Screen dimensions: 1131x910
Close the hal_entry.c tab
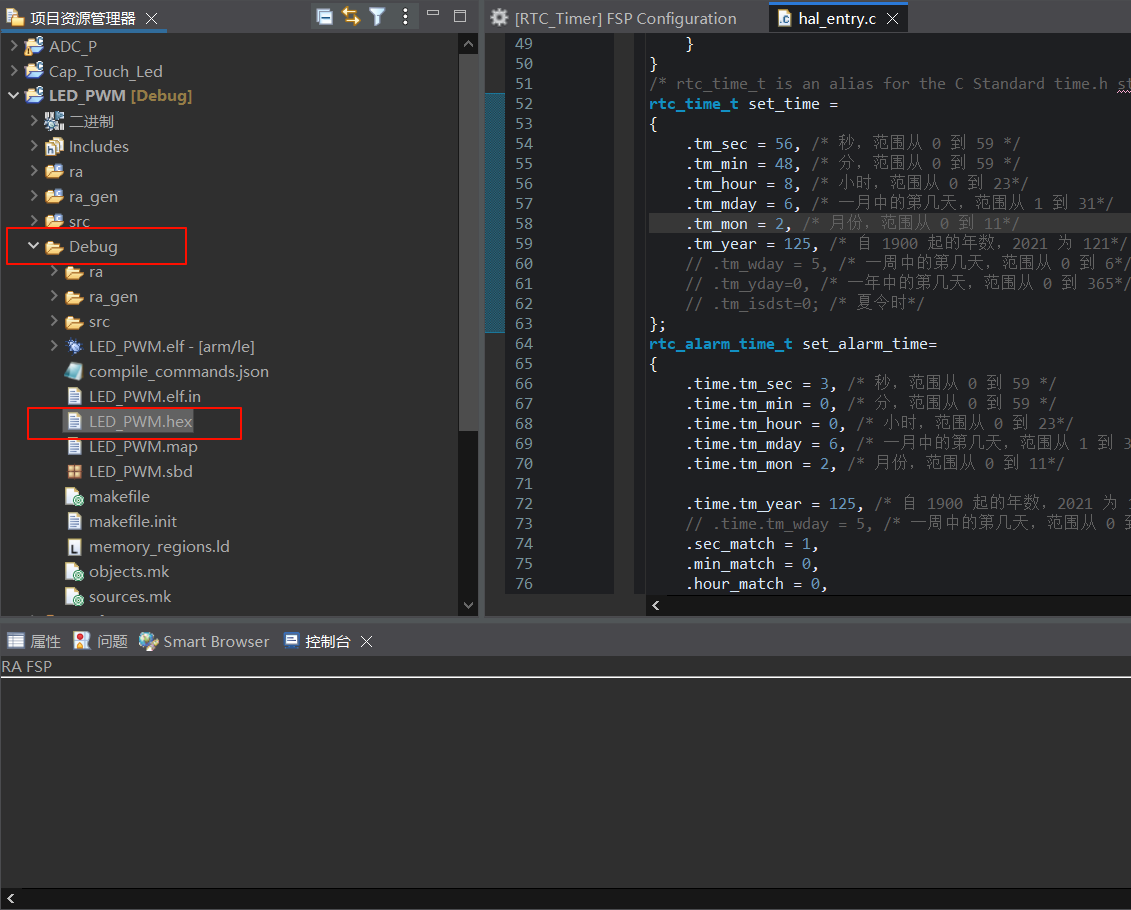tap(892, 18)
